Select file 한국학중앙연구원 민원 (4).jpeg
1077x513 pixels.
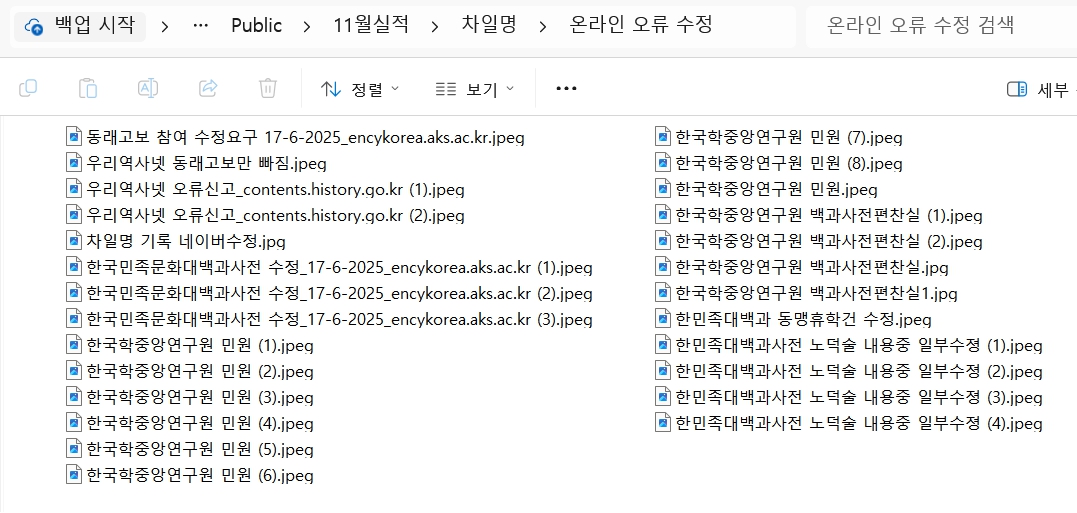point(190,424)
